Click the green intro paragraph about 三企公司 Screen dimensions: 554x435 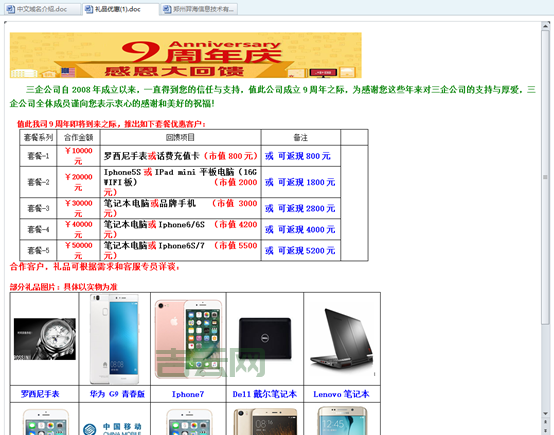272,96
